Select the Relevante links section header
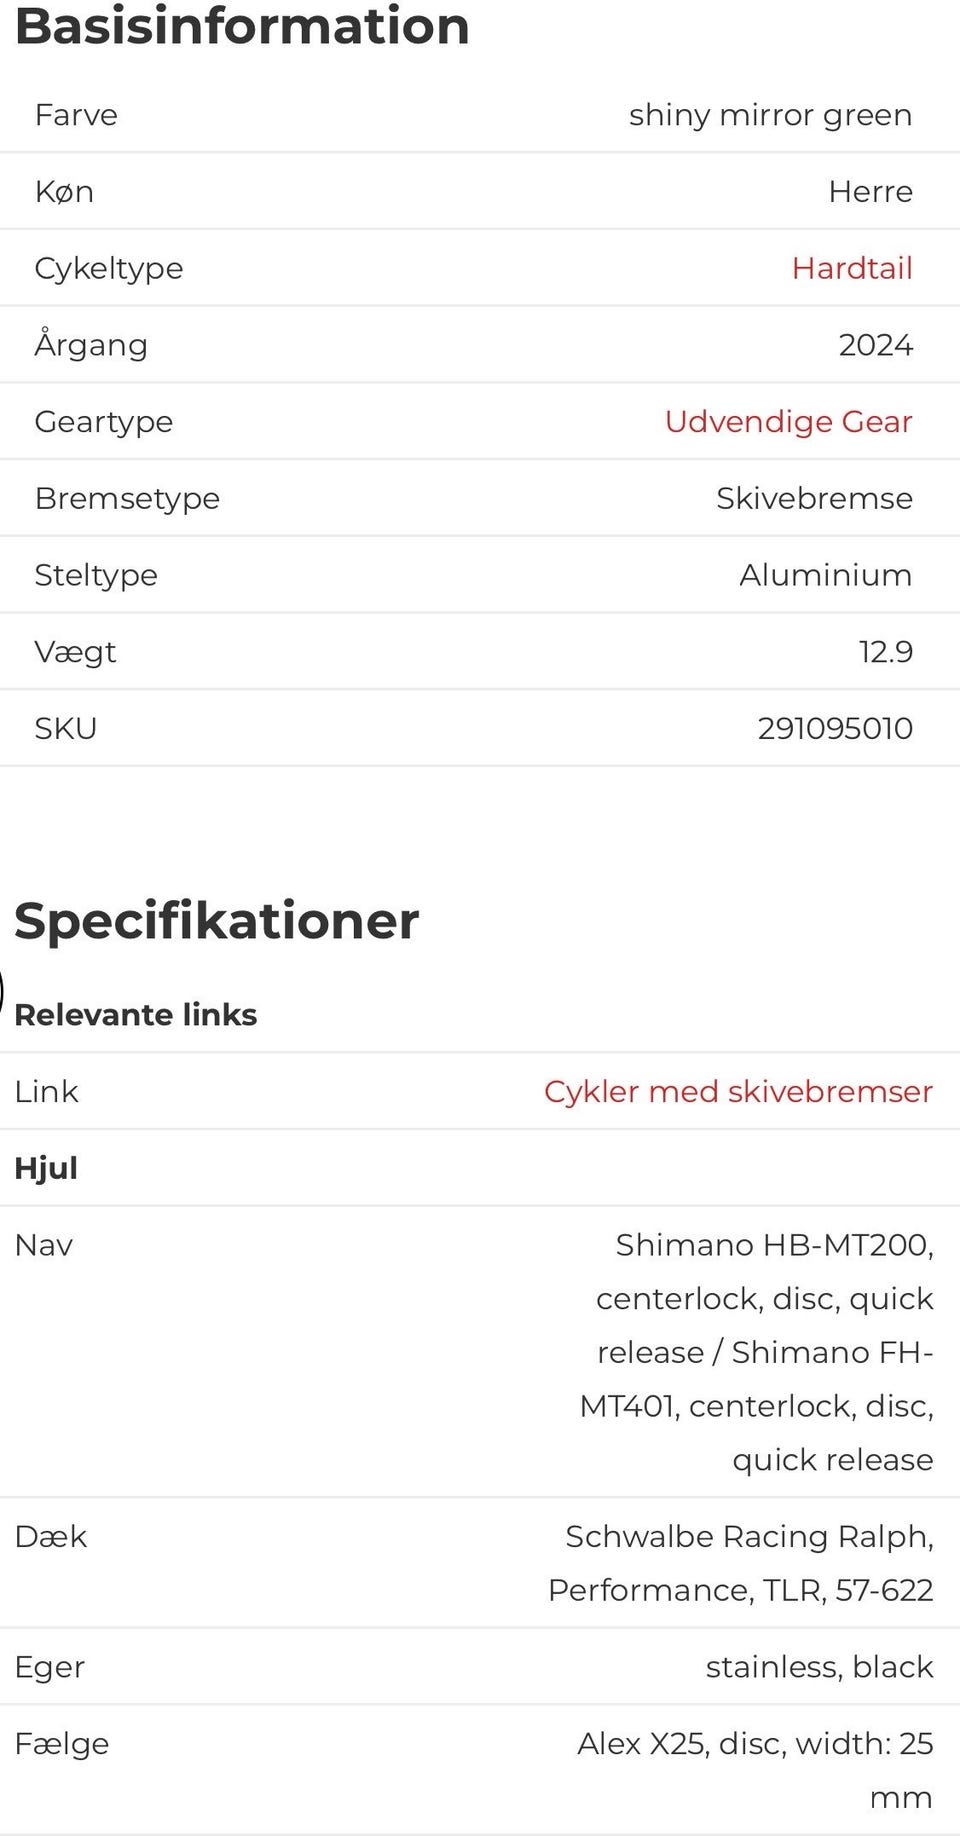 (x=136, y=1014)
